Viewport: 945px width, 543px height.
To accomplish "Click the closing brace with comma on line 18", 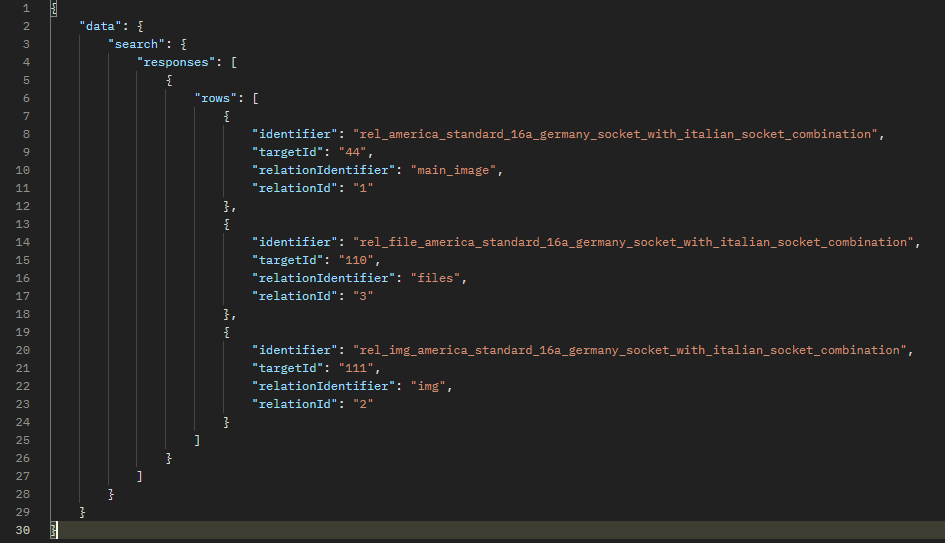I will coord(230,314).
